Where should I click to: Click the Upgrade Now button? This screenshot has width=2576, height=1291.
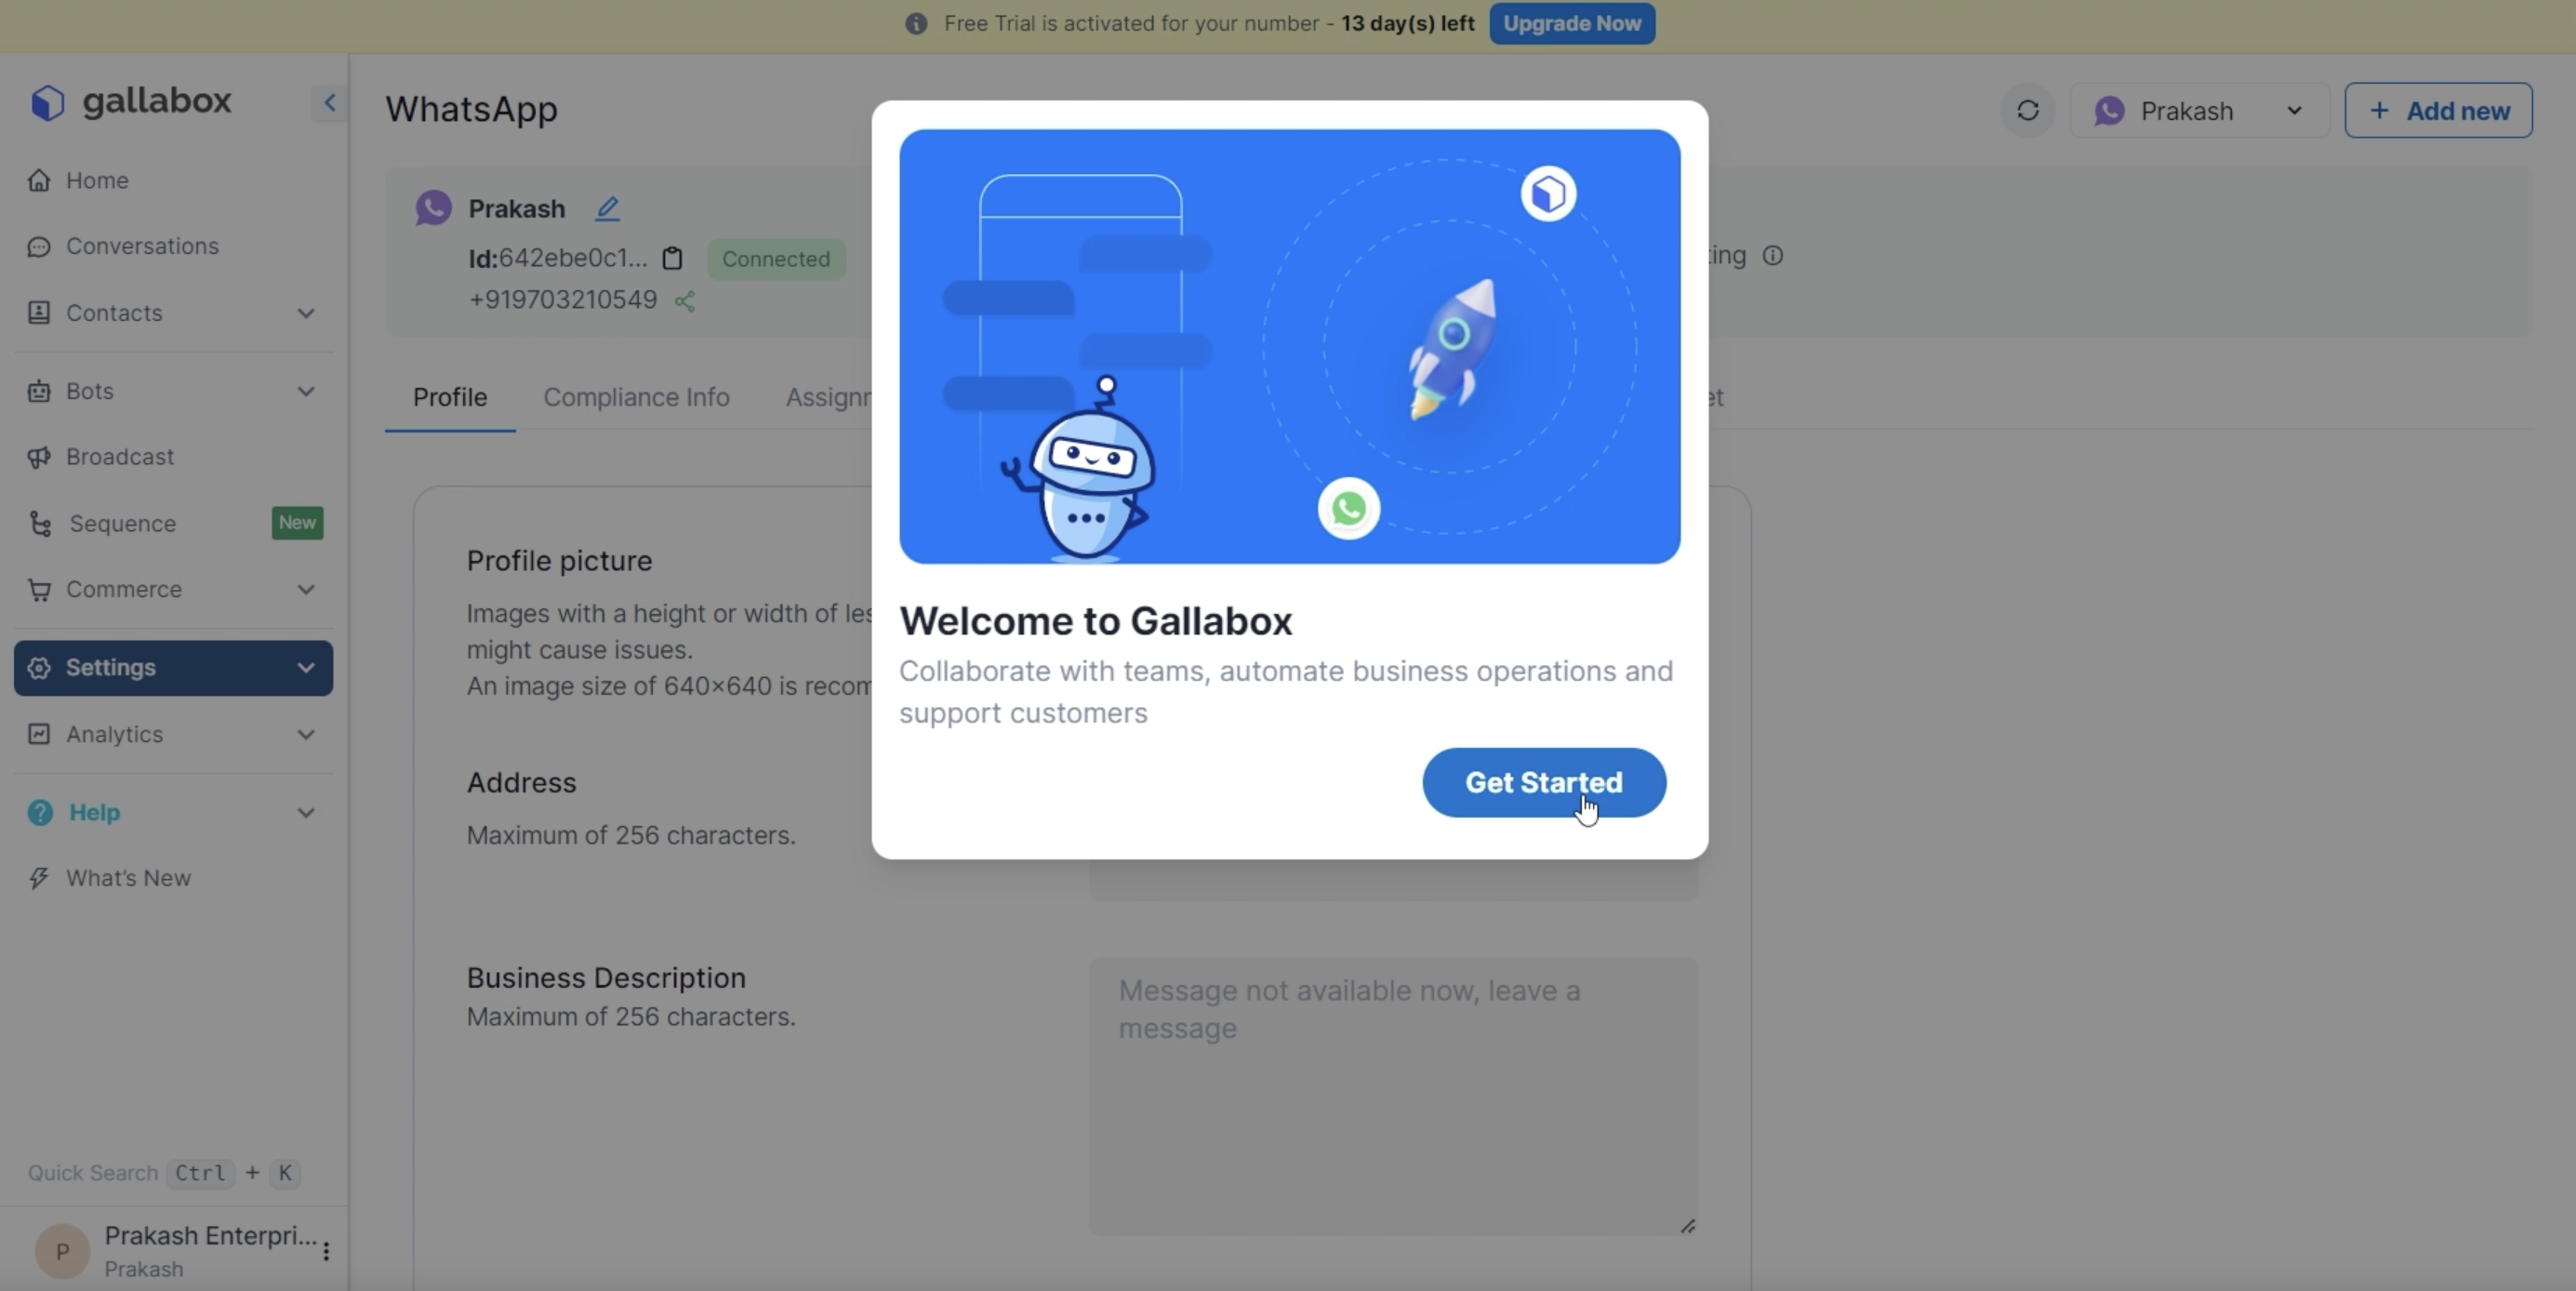1572,24
